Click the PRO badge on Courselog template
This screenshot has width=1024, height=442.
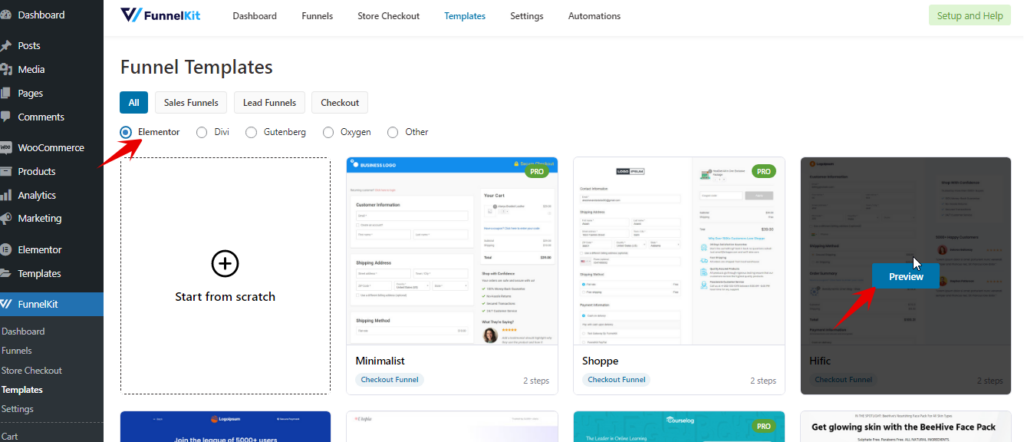click(763, 427)
